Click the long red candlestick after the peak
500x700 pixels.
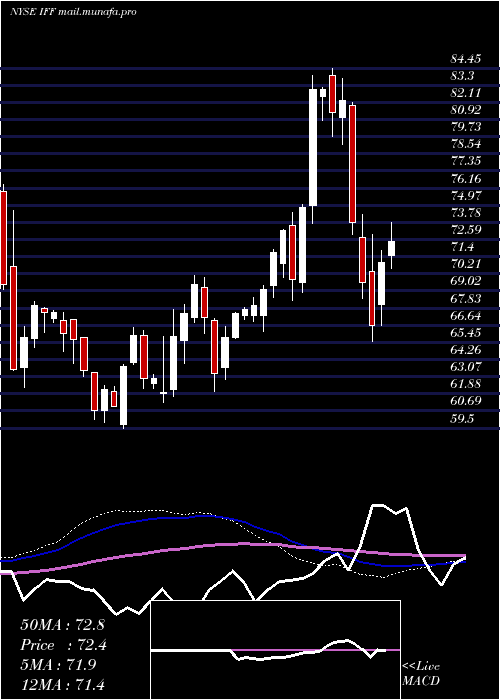coord(352,164)
